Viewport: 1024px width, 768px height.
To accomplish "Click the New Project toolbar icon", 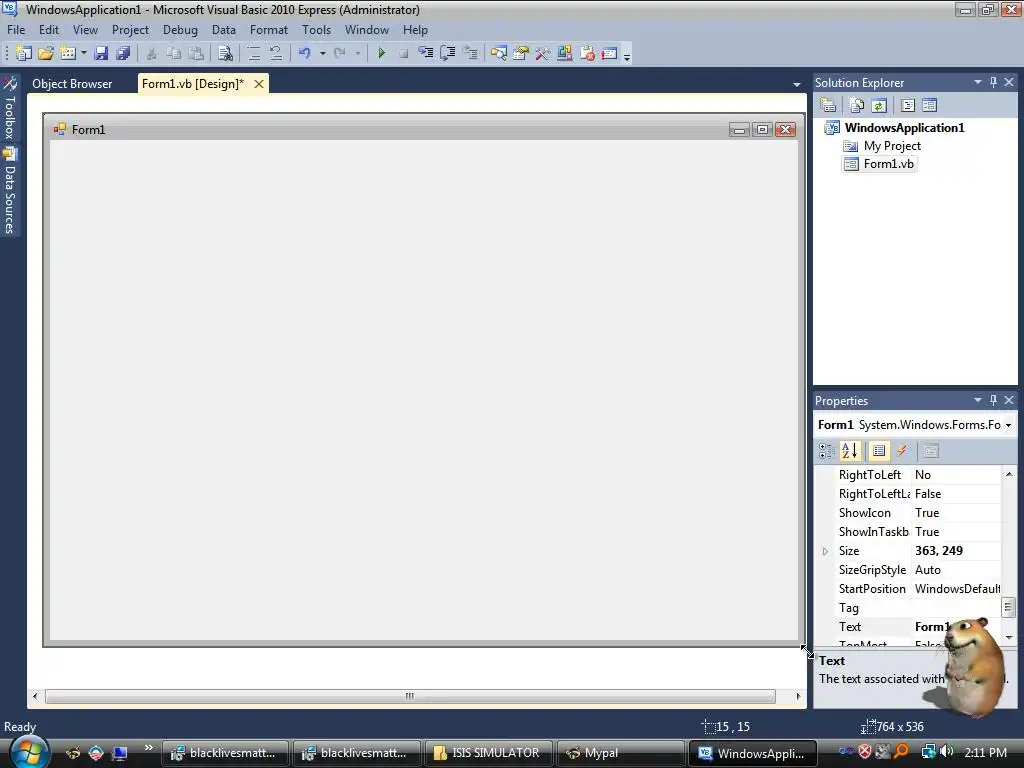I will [x=24, y=54].
